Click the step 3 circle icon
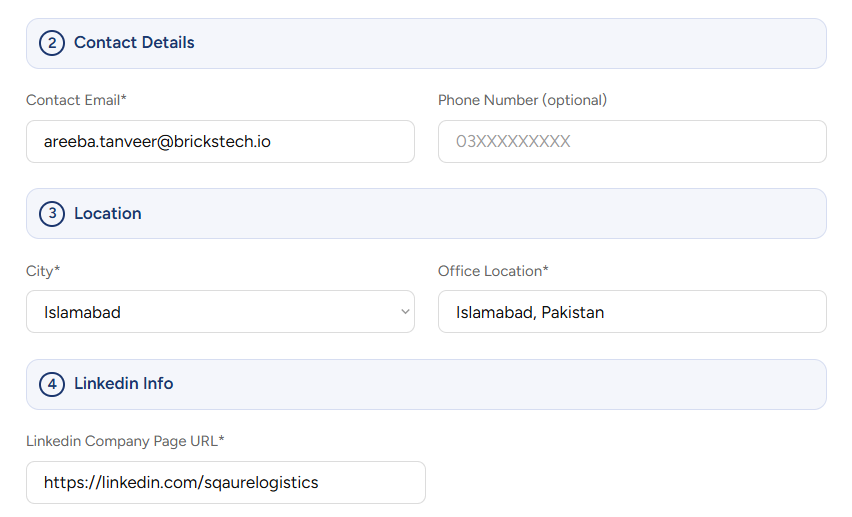 click(x=52, y=214)
